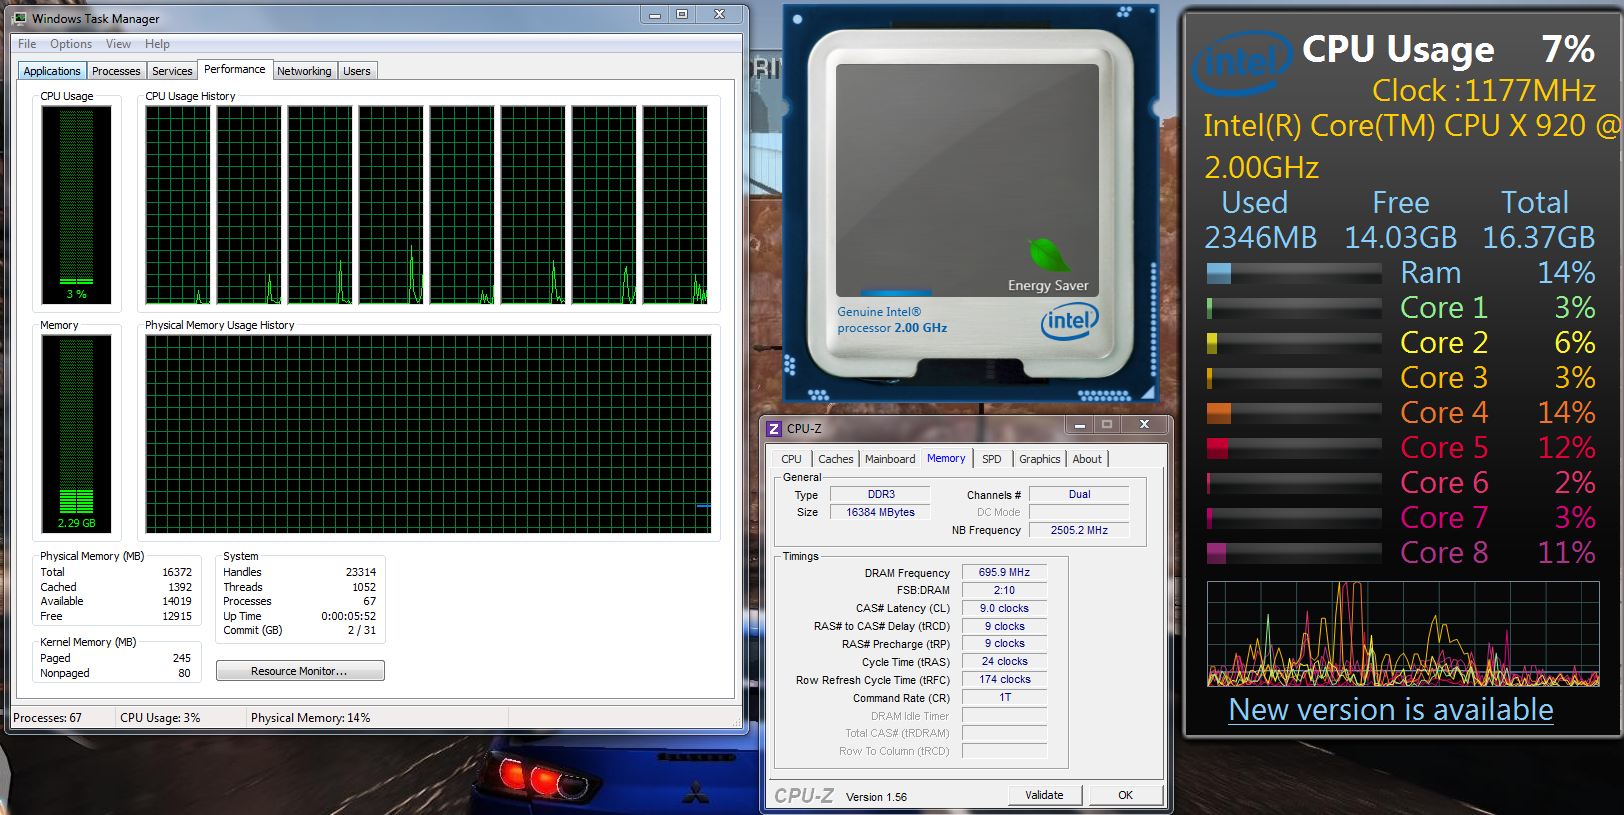Switch to the Users tab
The height and width of the screenshot is (815, 1624).
click(x=357, y=71)
